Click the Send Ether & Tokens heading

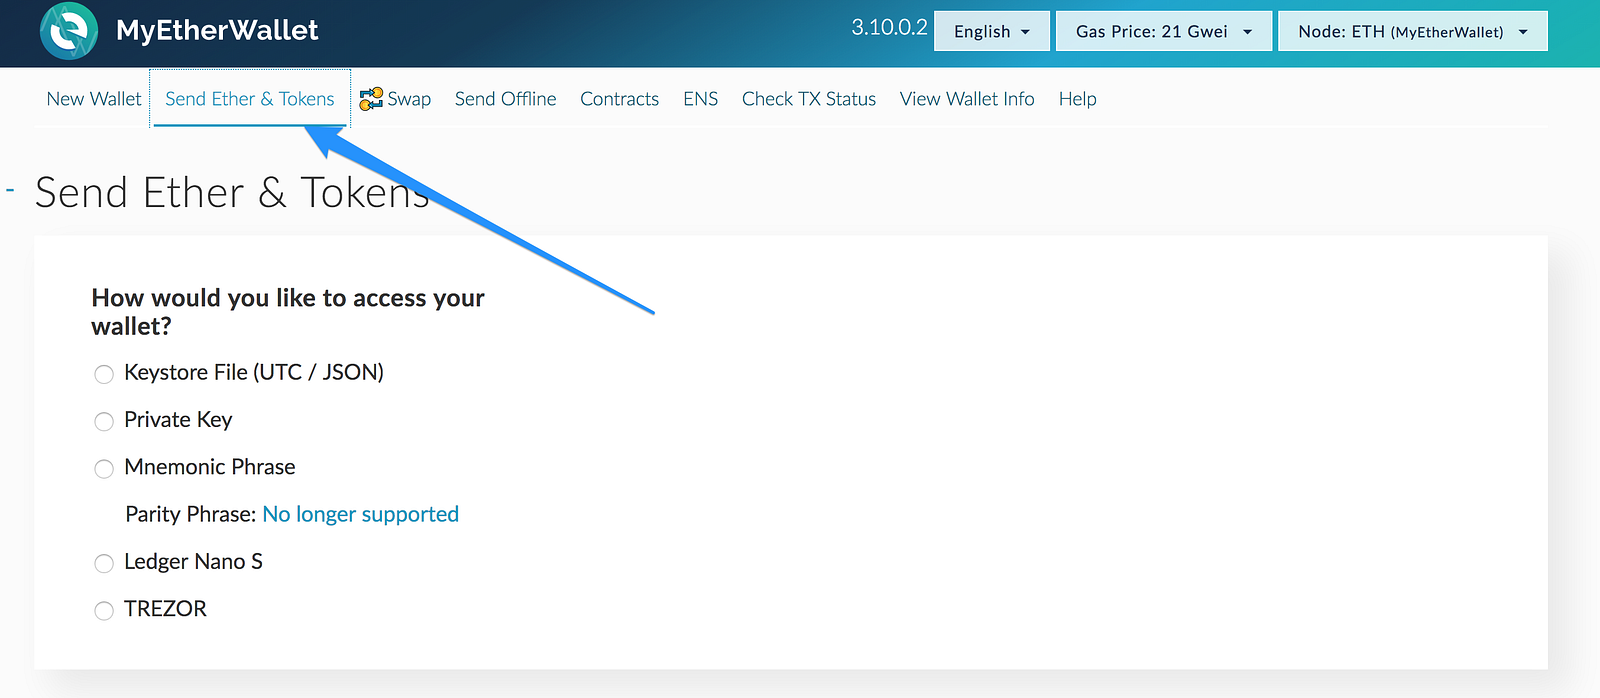pyautogui.click(x=232, y=192)
